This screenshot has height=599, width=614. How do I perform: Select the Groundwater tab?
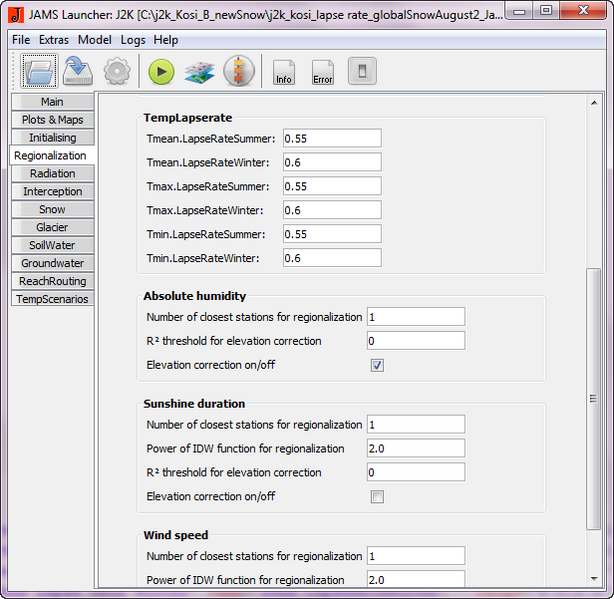pyautogui.click(x=52, y=263)
